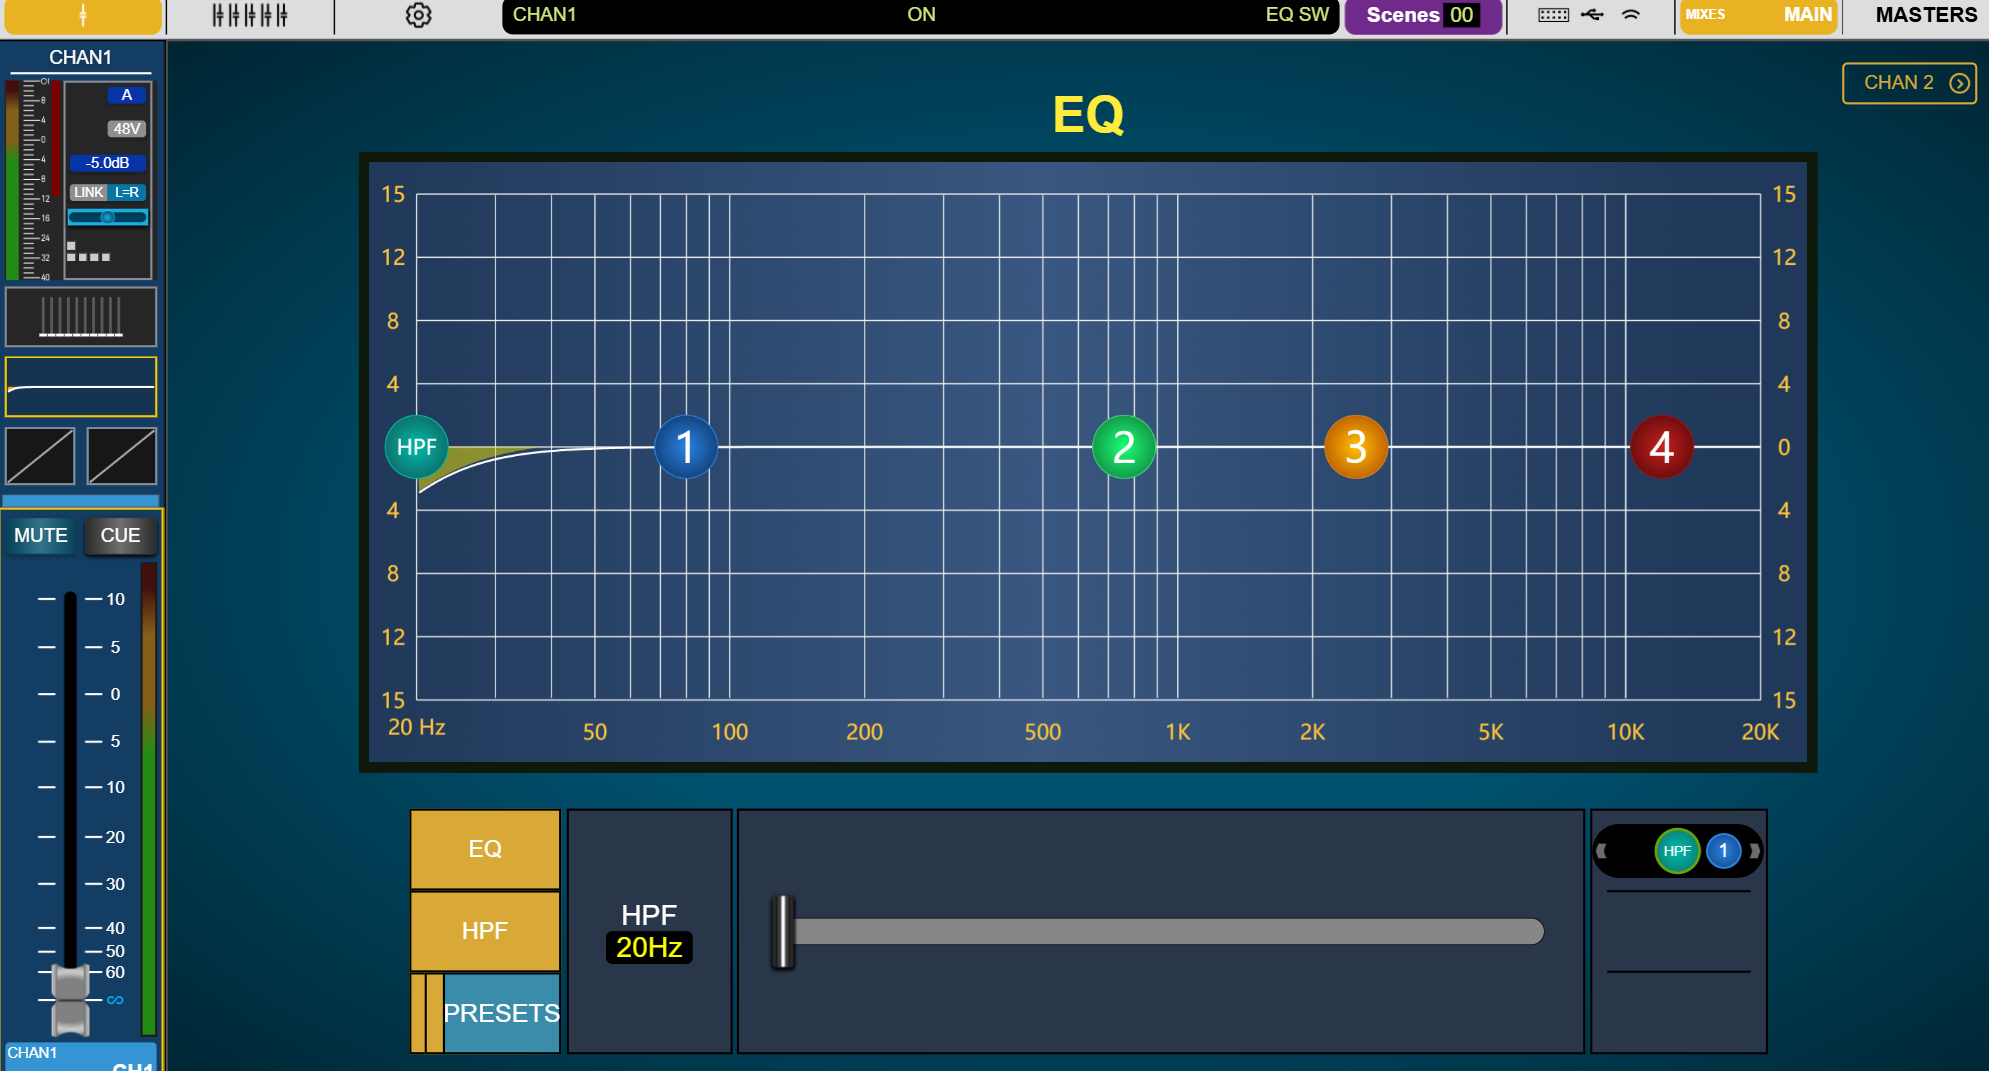Click the CHAN1 channel fader knob

(x=70, y=1000)
